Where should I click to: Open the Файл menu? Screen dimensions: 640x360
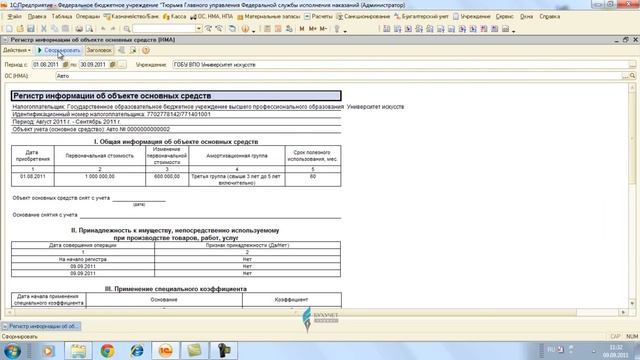tap(14, 16)
